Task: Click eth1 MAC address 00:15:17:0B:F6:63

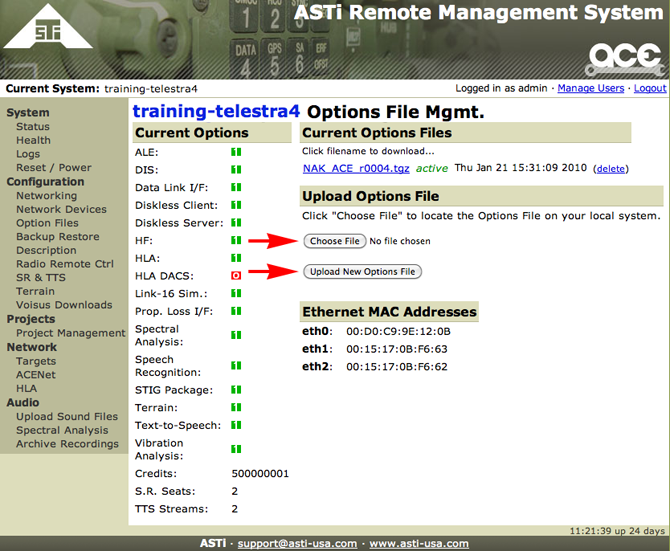Action: click(397, 349)
